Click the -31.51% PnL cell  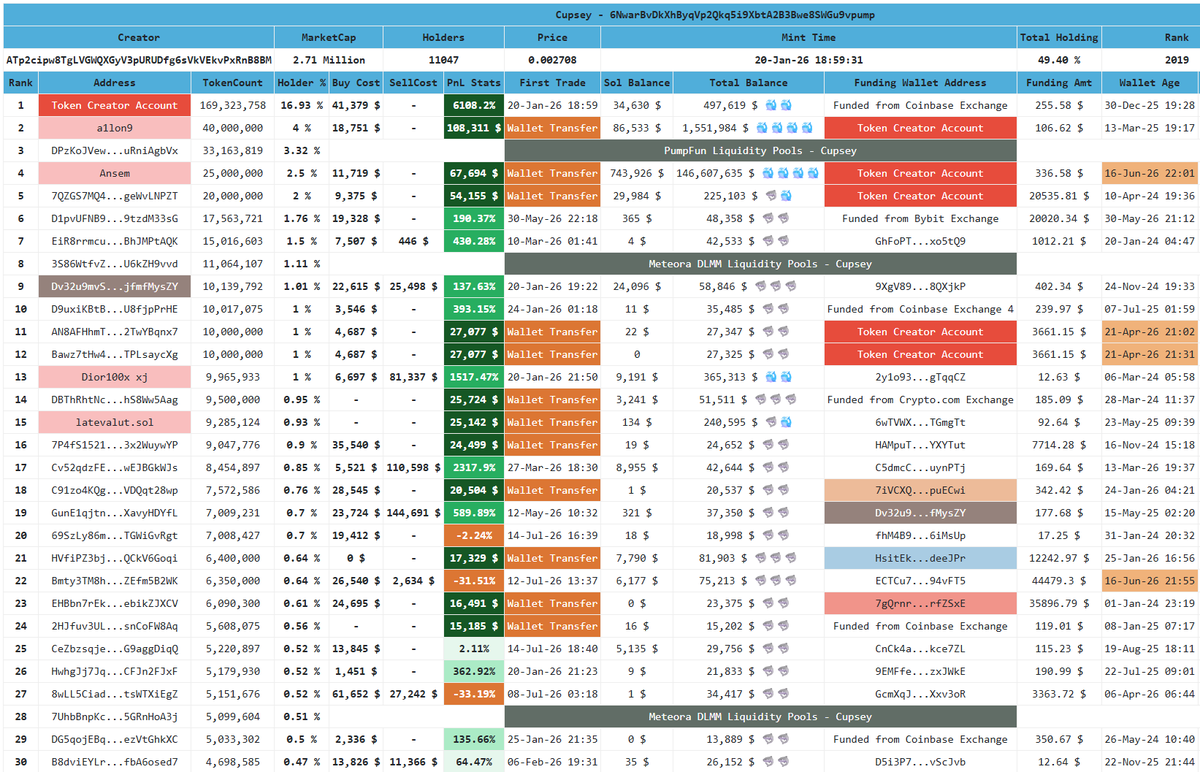[473, 581]
